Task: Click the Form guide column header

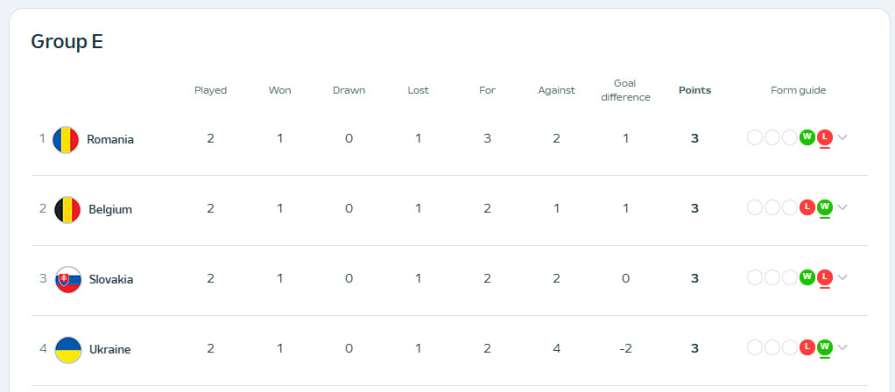Action: tap(798, 90)
